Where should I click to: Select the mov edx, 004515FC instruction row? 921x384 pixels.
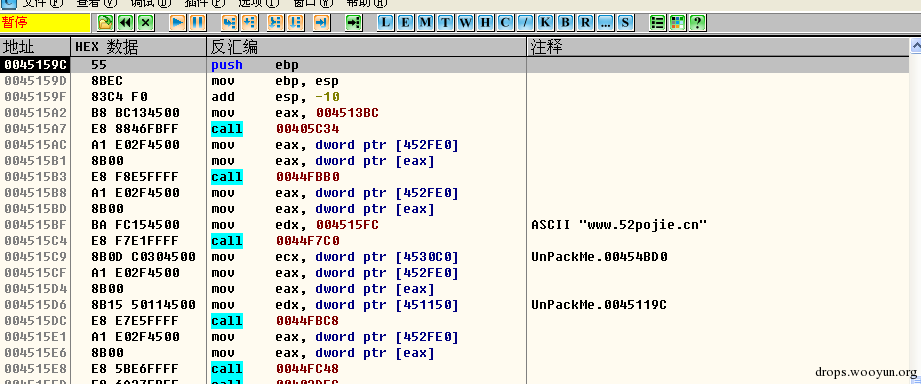[455, 225]
